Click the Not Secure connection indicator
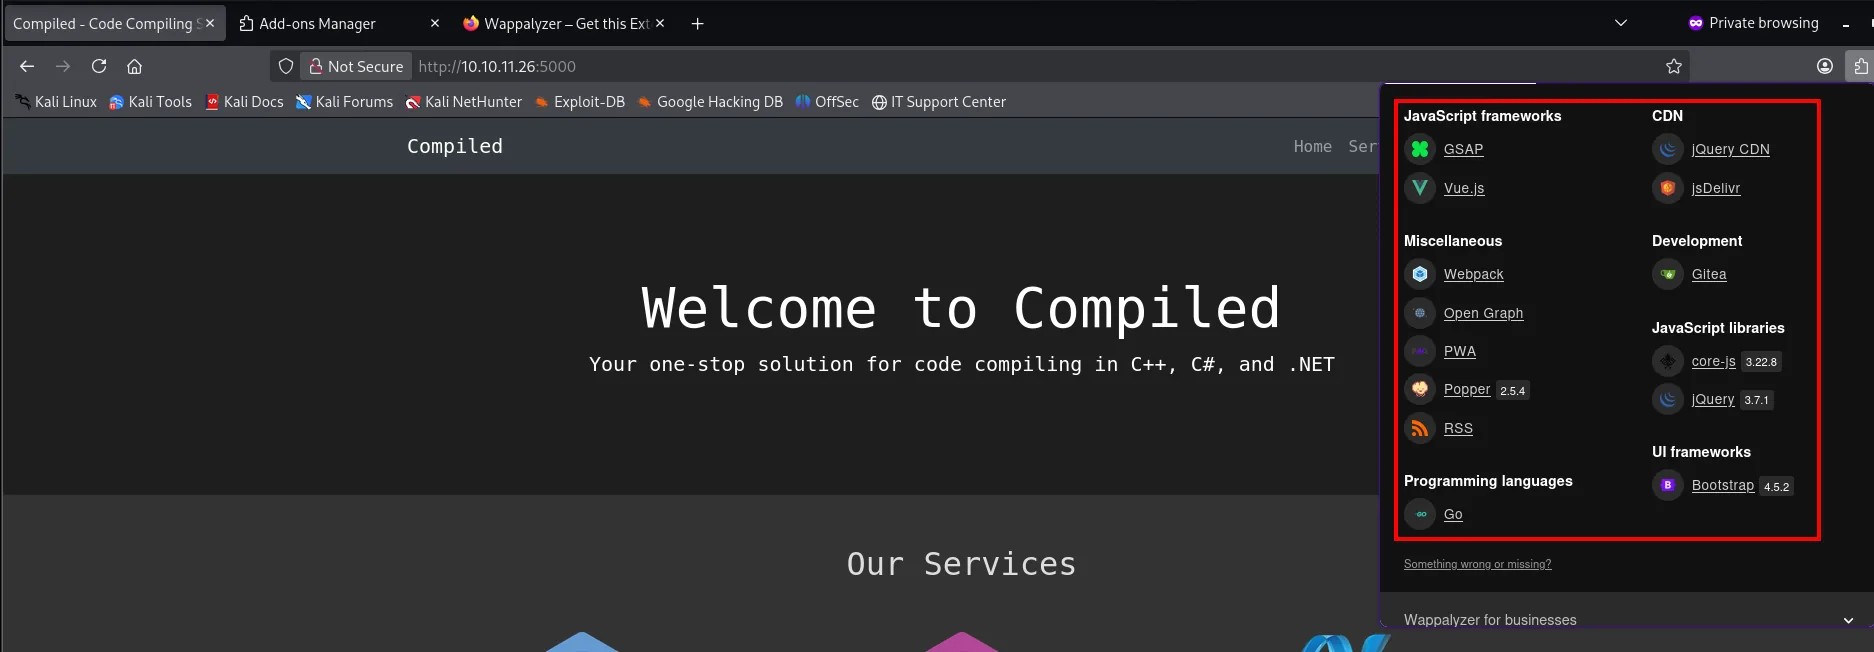1874x652 pixels. (x=356, y=66)
